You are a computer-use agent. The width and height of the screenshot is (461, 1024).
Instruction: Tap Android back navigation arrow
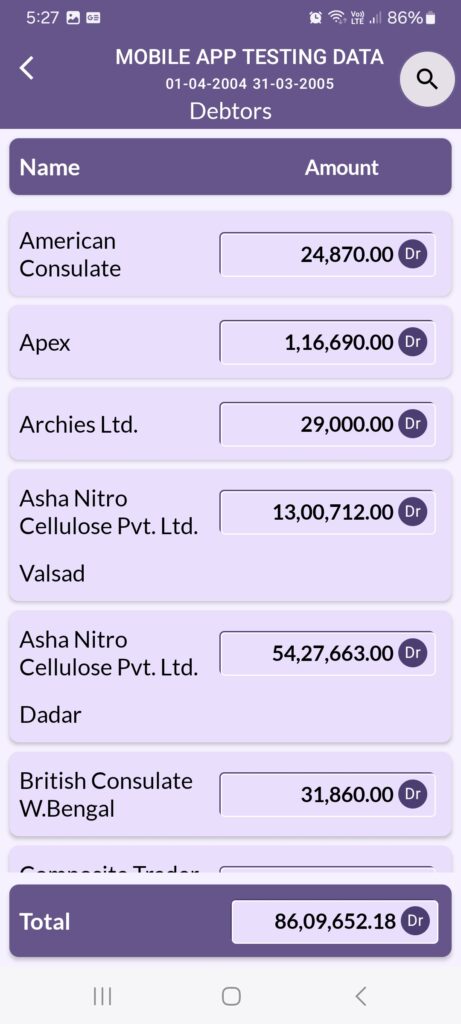[x=360, y=996]
